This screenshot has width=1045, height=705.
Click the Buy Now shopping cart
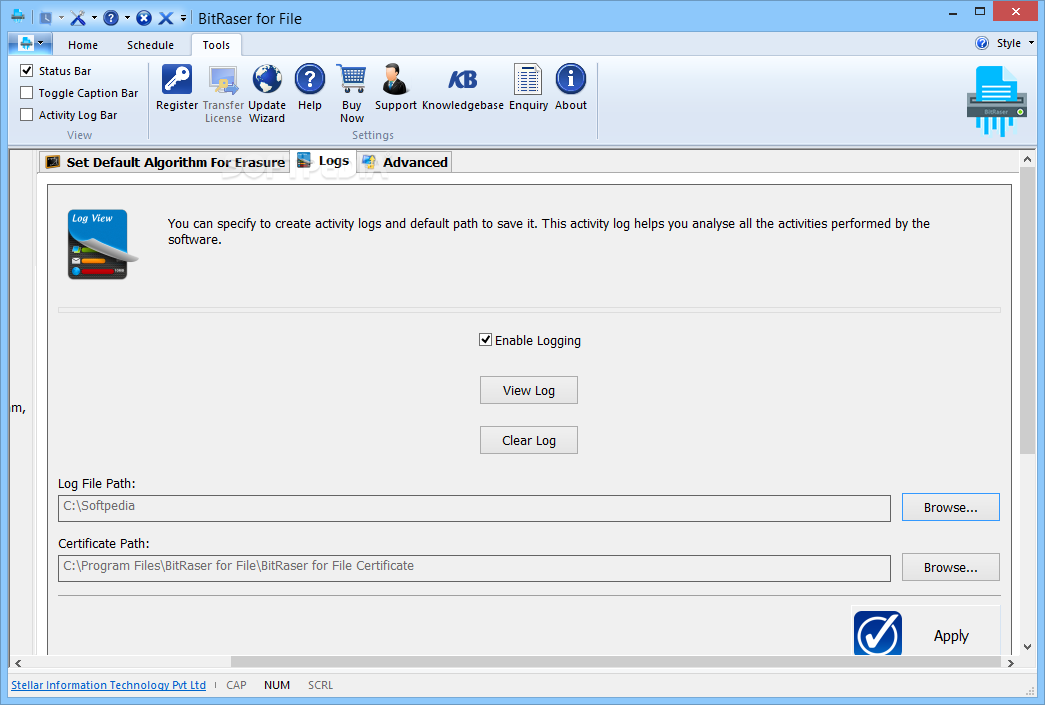[x=352, y=79]
